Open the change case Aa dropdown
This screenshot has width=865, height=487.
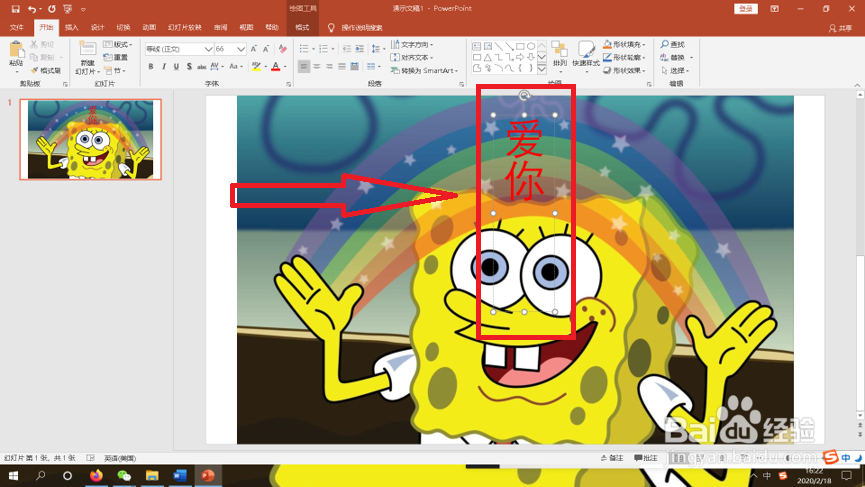pyautogui.click(x=234, y=67)
